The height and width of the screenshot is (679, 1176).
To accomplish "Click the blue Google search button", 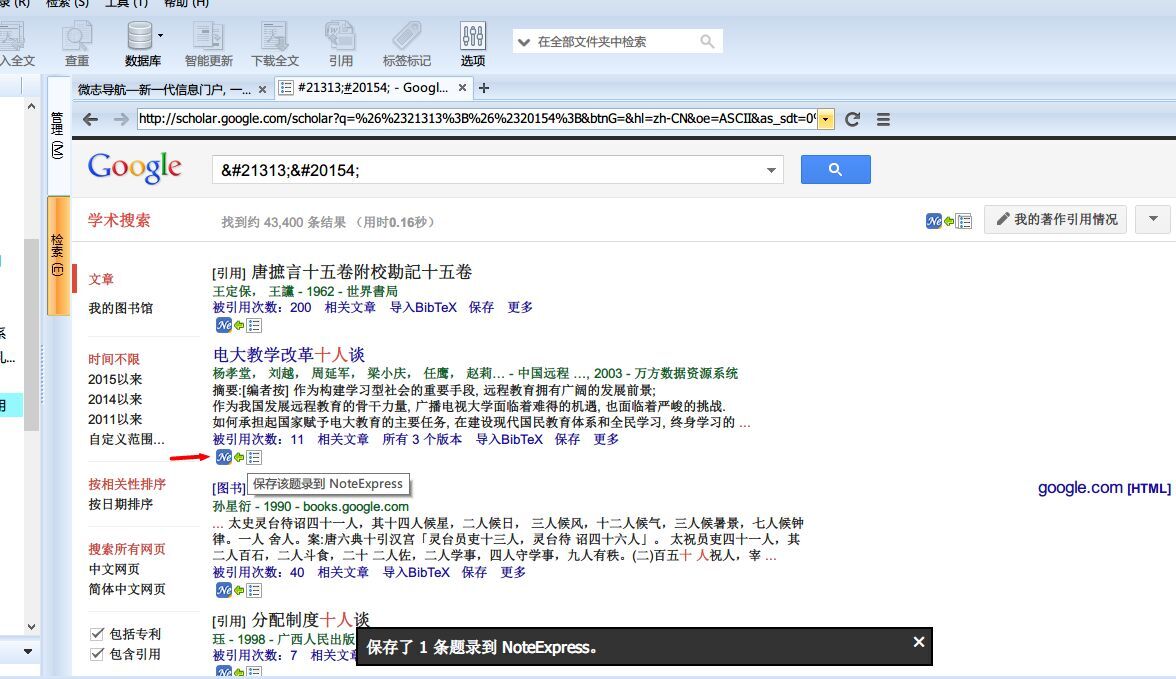I will coord(836,170).
